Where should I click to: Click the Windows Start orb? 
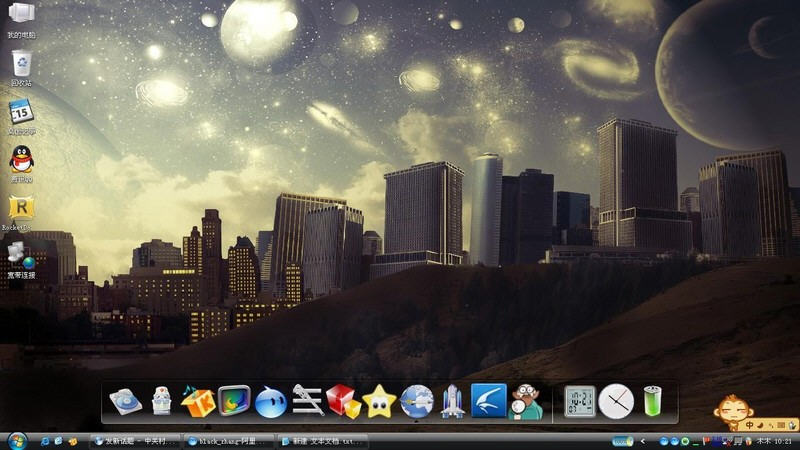17,440
